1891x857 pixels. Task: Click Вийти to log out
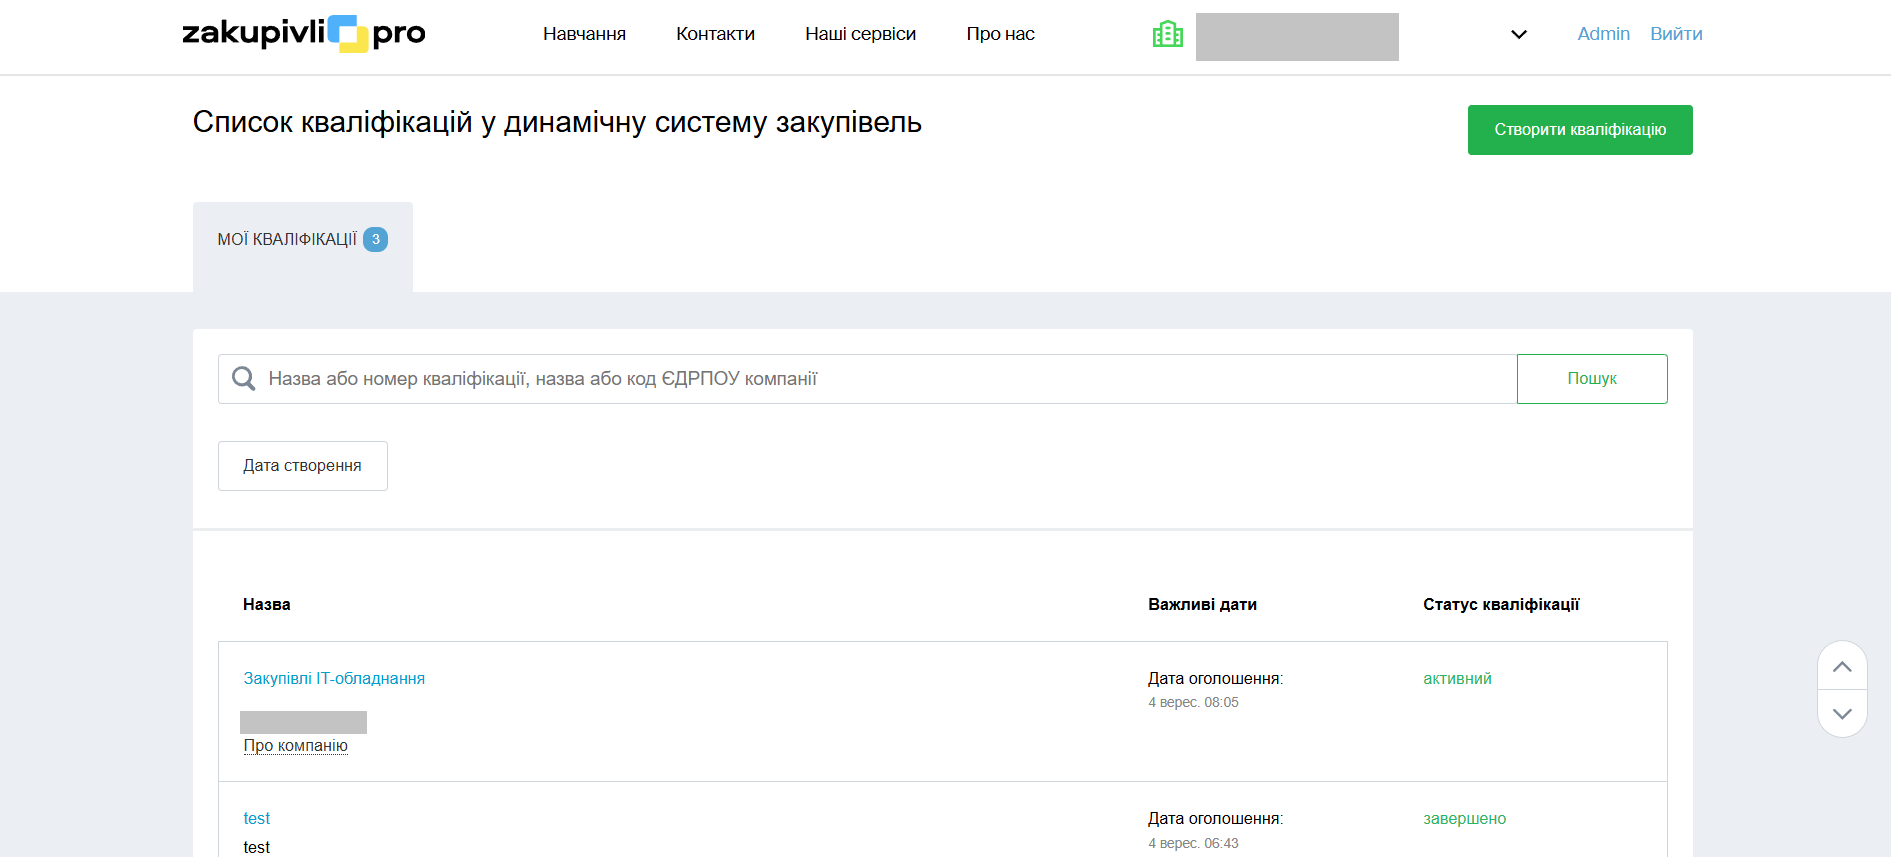click(1676, 34)
